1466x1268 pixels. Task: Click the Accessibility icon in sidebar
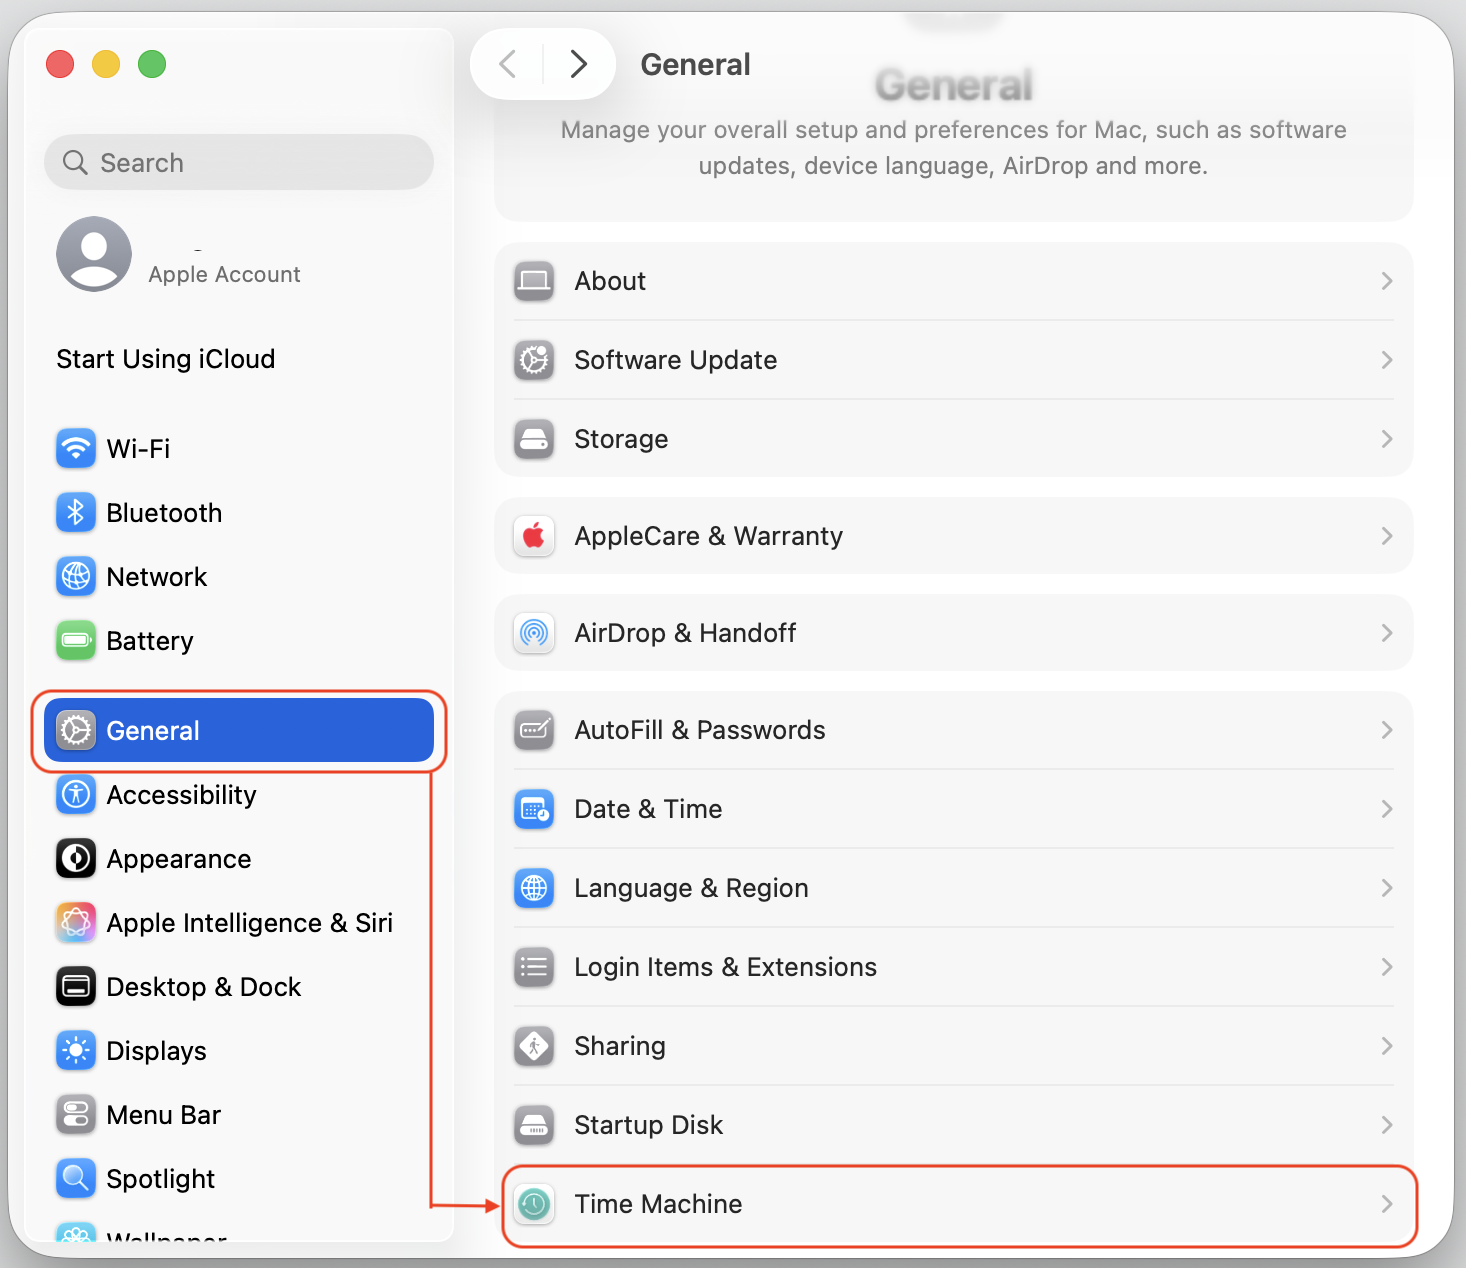click(76, 794)
